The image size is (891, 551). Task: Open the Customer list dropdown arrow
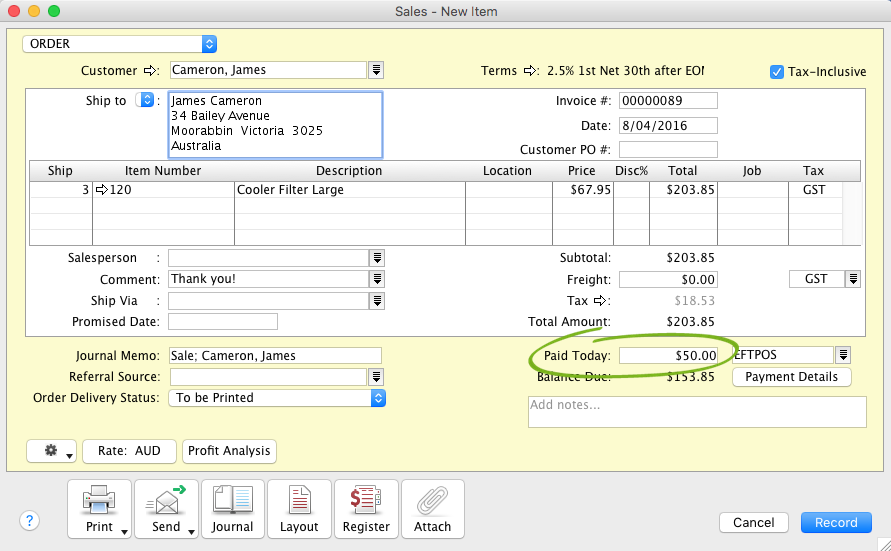coord(377,70)
